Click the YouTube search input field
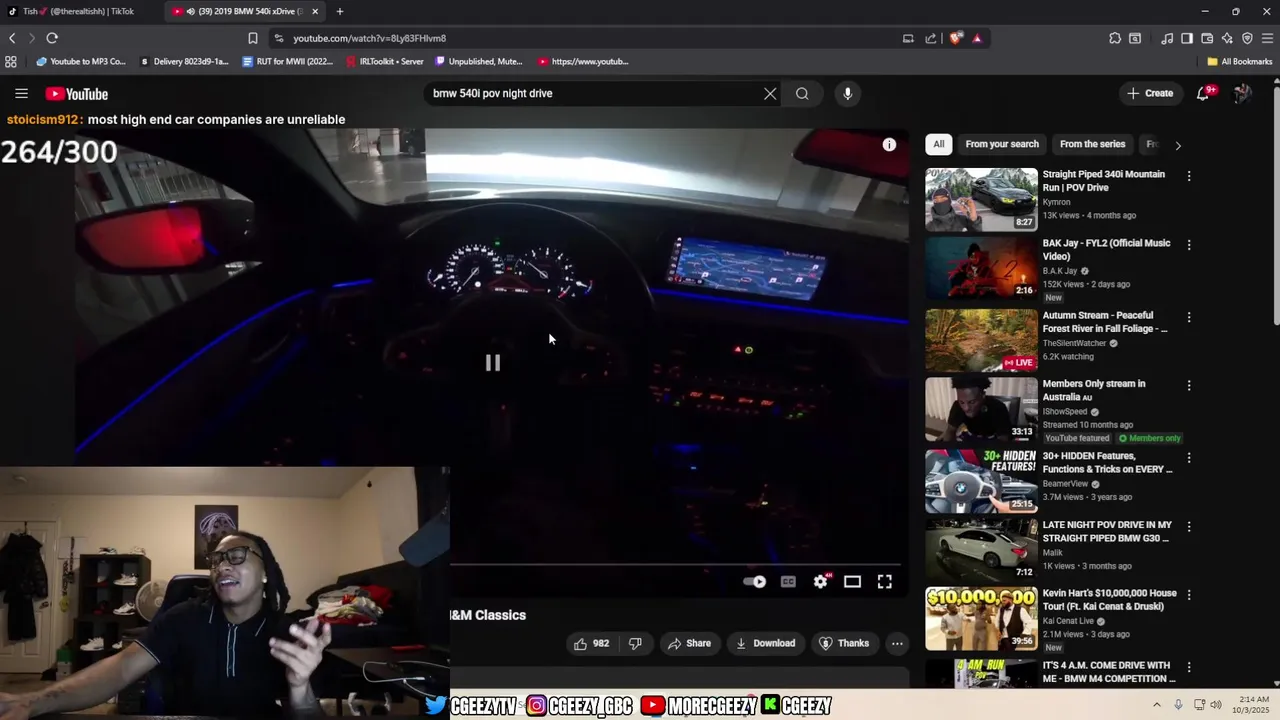The image size is (1280, 720). click(x=595, y=93)
